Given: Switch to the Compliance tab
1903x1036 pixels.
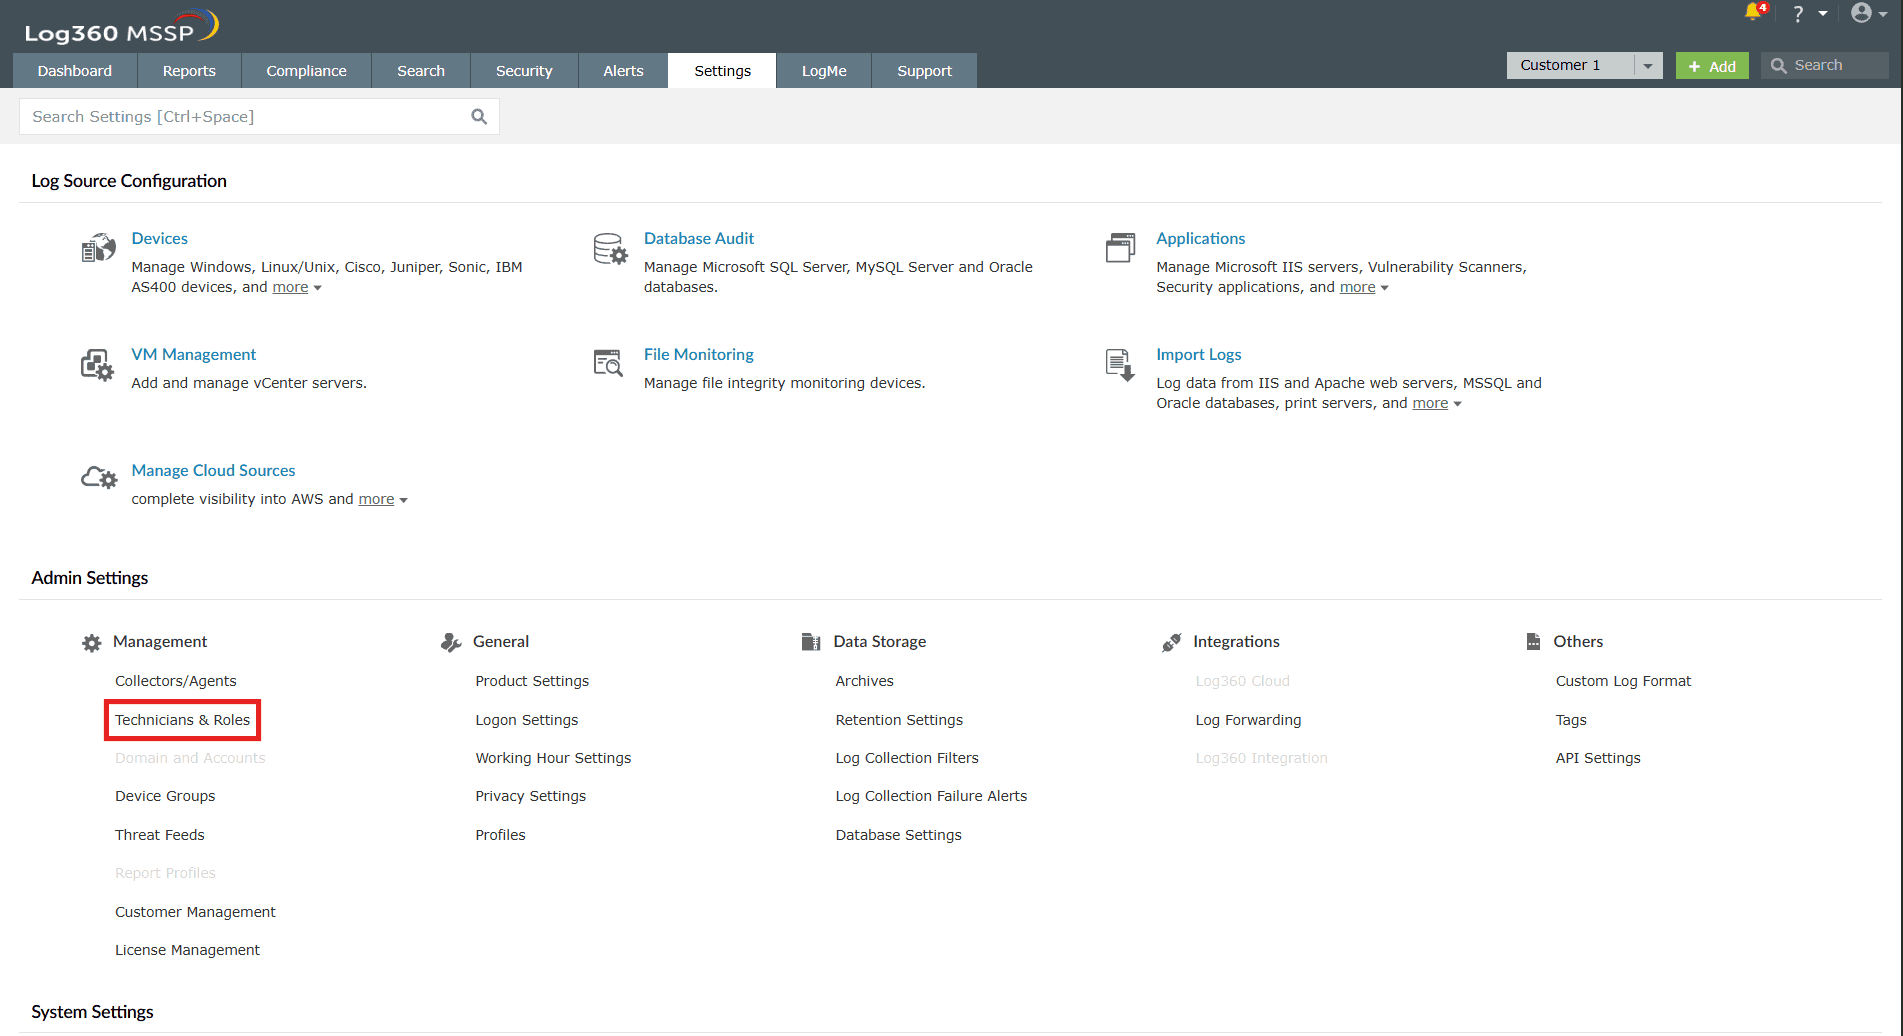Looking at the screenshot, I should pos(306,71).
